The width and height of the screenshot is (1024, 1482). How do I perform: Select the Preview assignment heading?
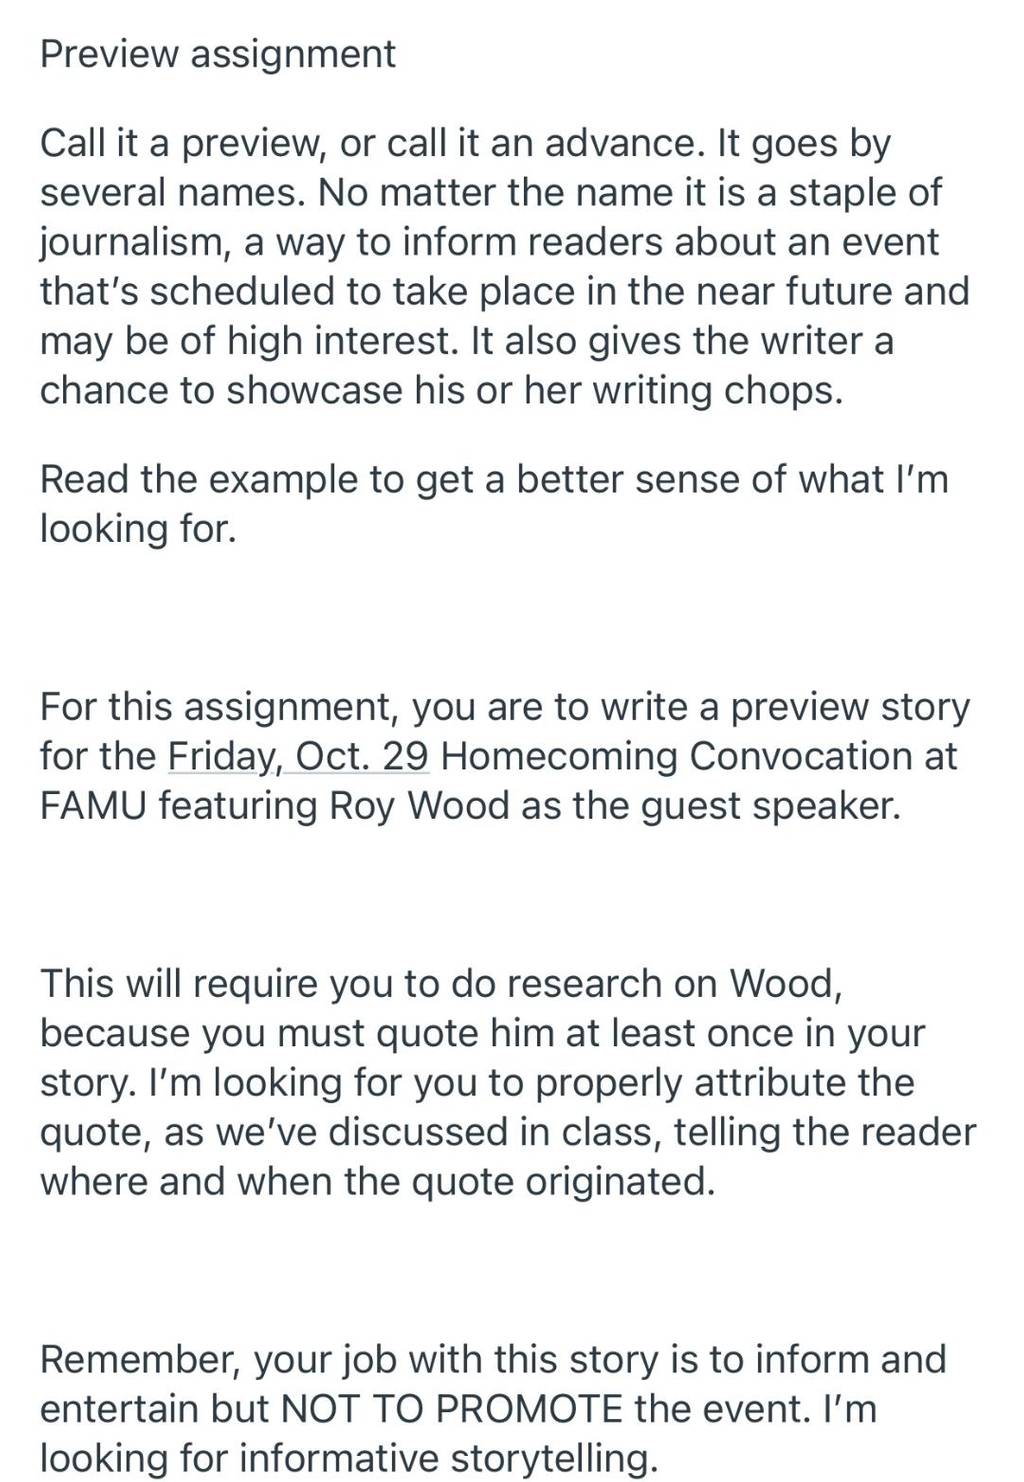click(x=218, y=54)
